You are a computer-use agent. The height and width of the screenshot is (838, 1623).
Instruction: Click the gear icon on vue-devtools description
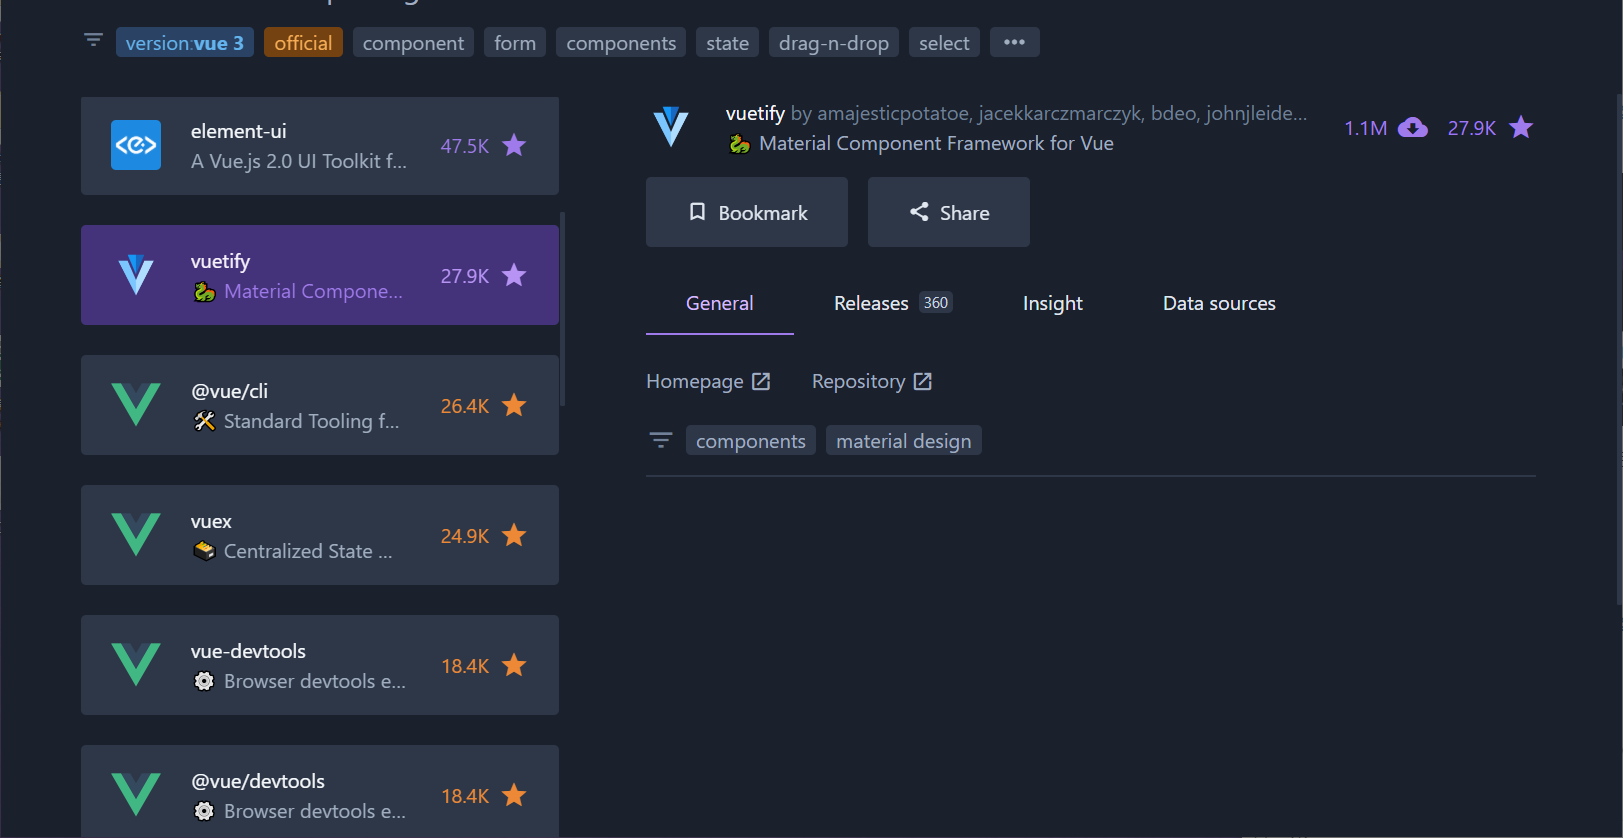(204, 681)
